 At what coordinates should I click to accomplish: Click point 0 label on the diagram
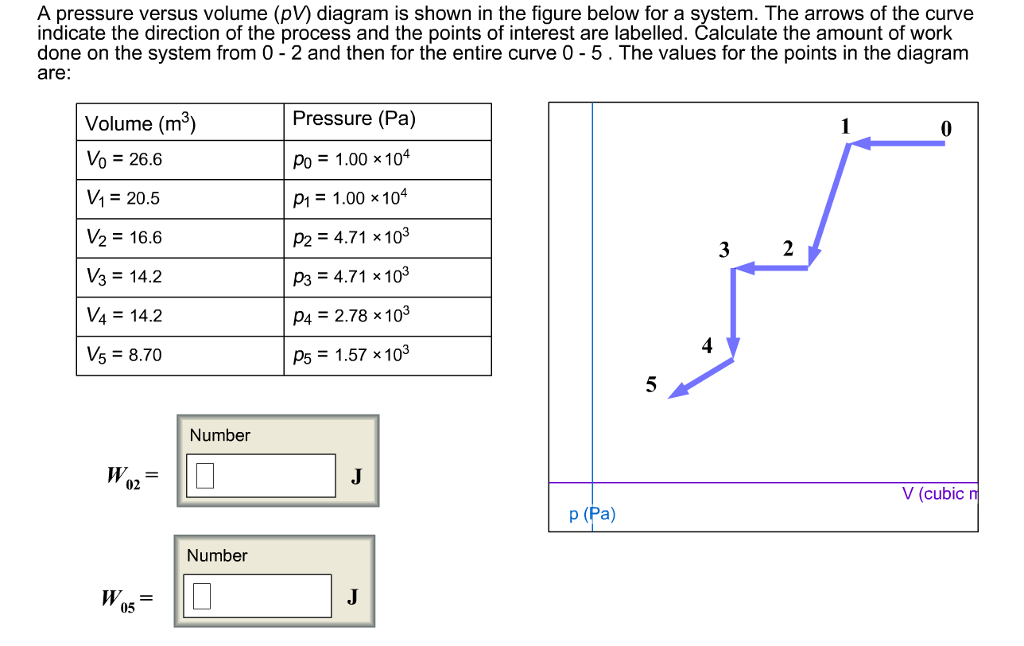click(946, 129)
